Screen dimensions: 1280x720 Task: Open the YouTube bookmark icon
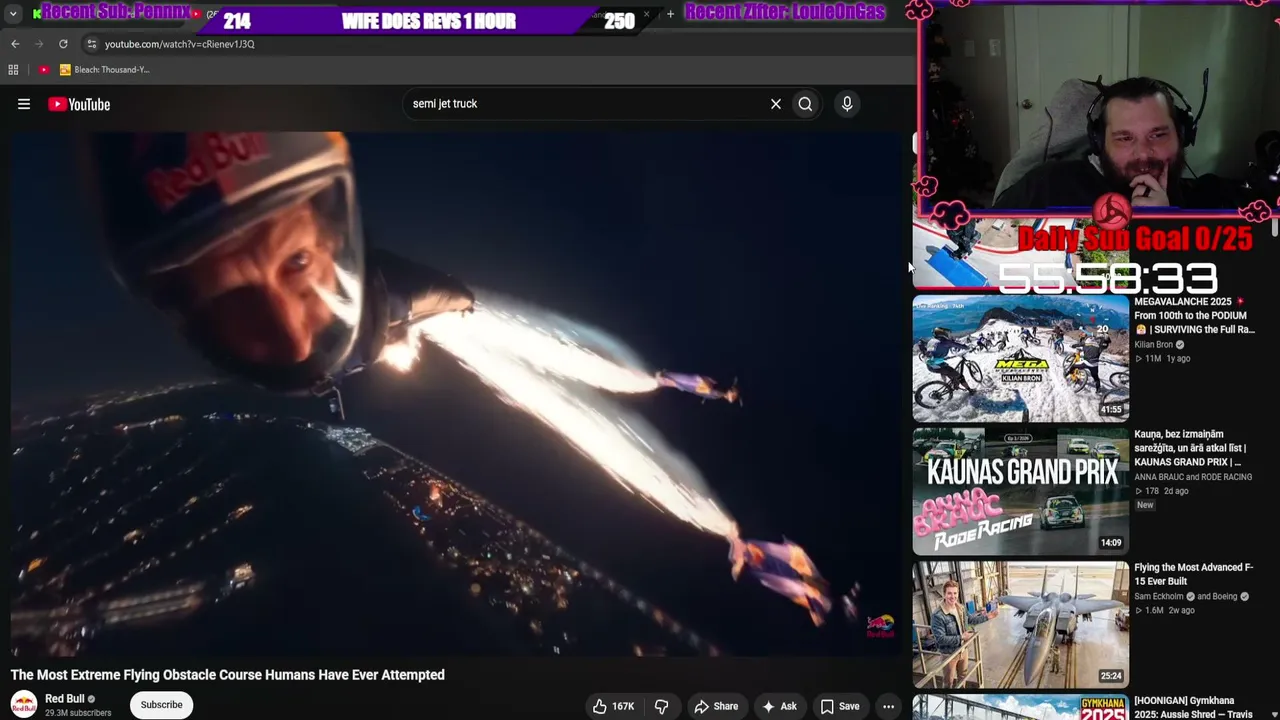44,70
